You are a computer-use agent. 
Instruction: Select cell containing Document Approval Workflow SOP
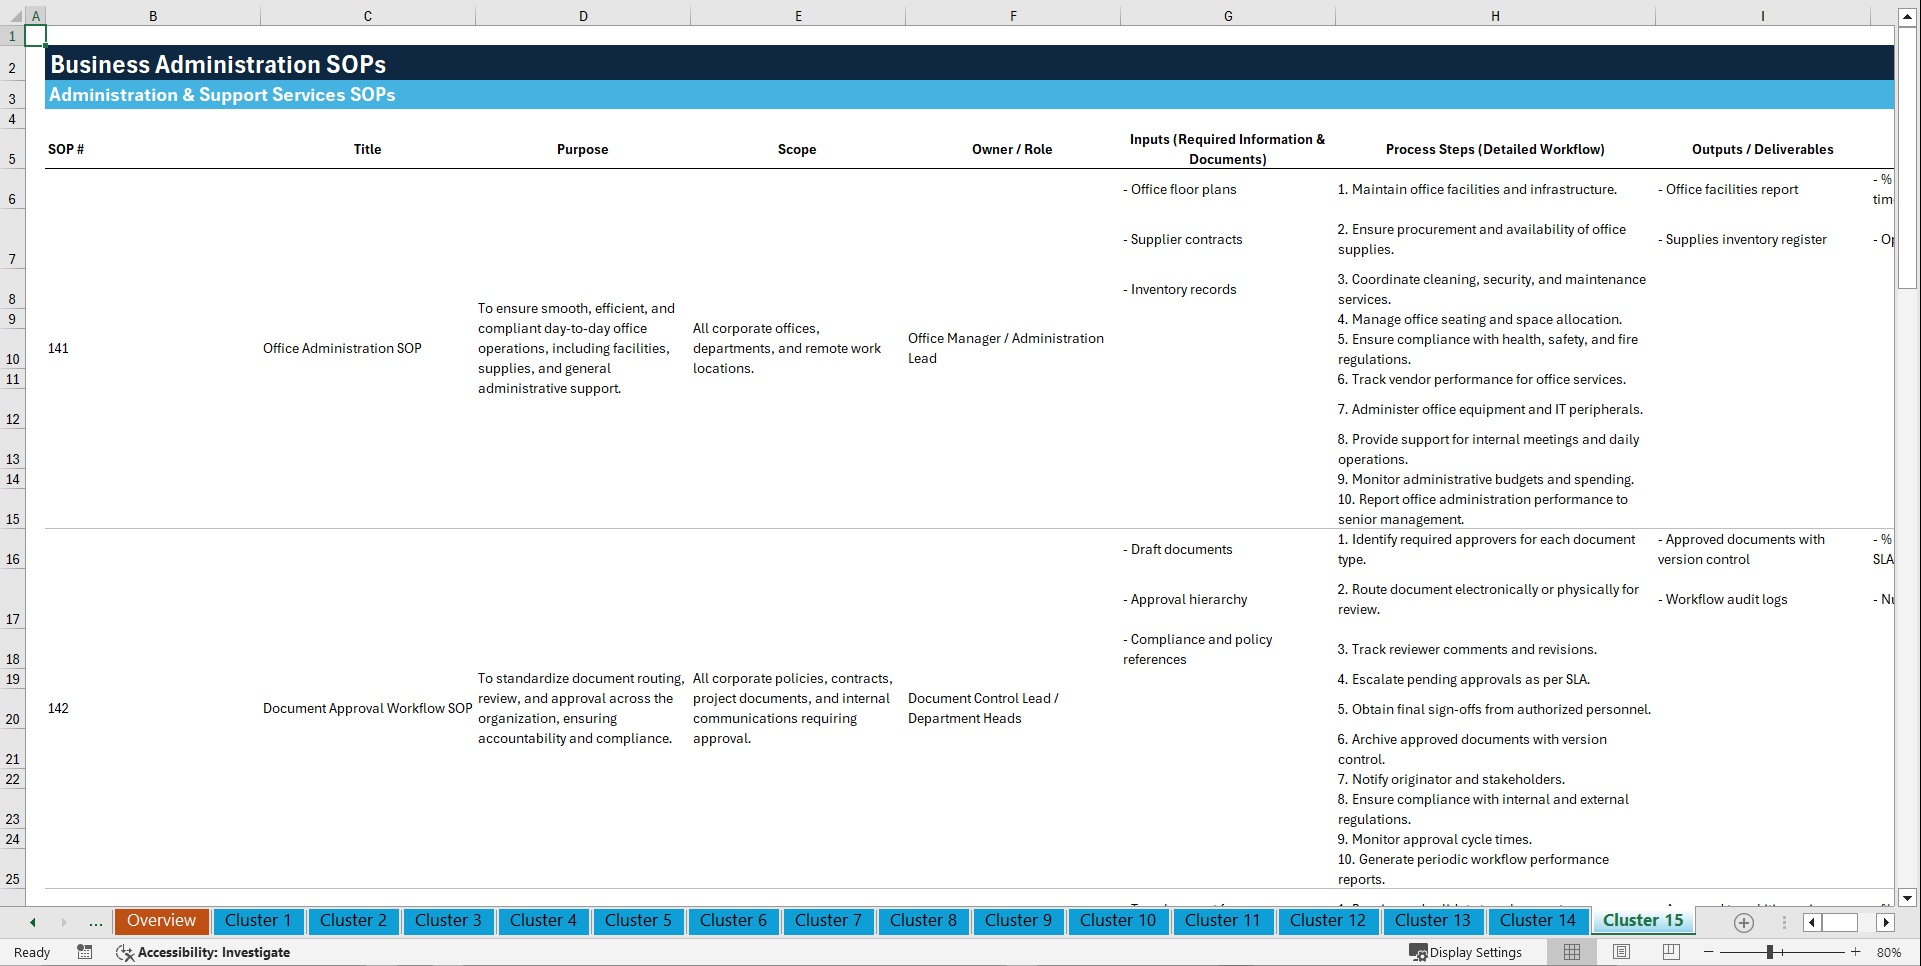point(367,708)
